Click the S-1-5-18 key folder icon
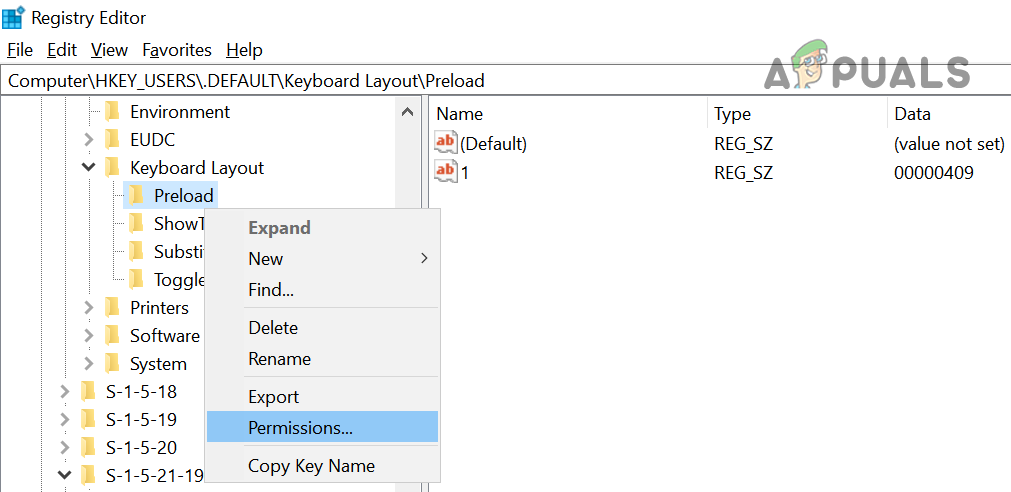1011x492 pixels. tap(89, 392)
